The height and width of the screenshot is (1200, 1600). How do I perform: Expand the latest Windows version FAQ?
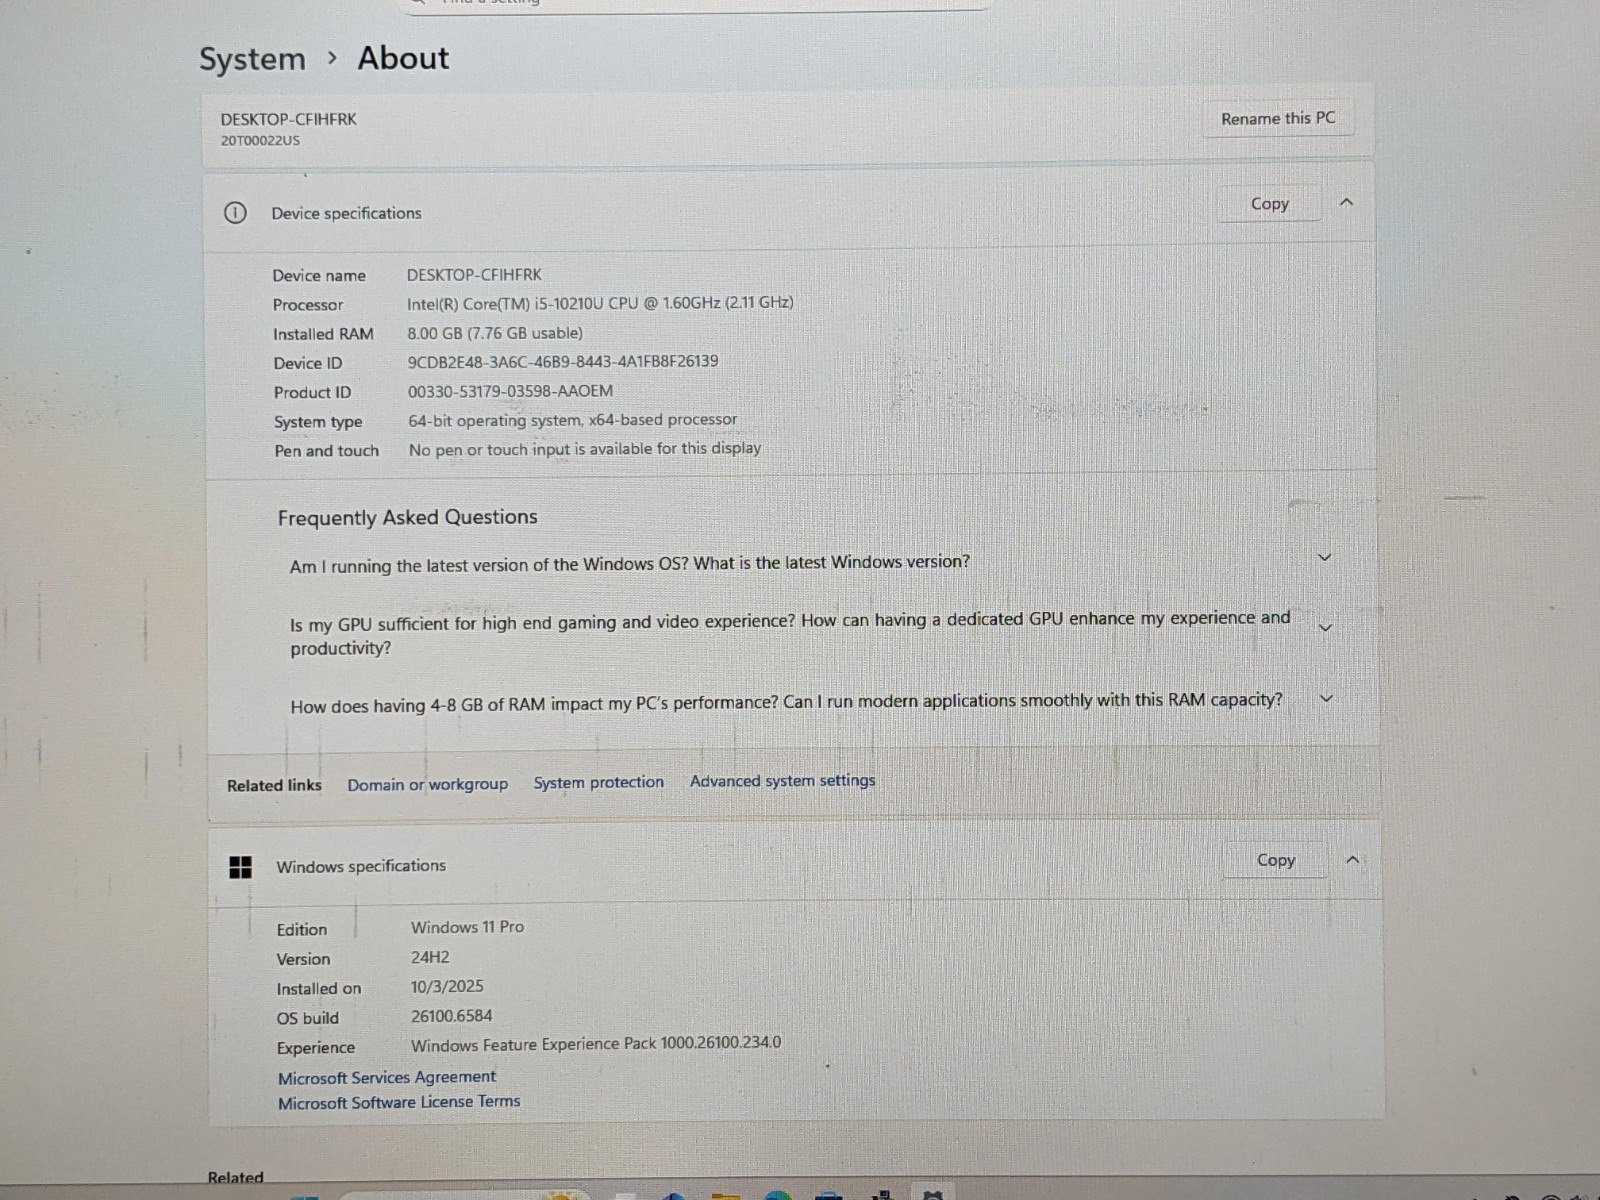point(1325,558)
